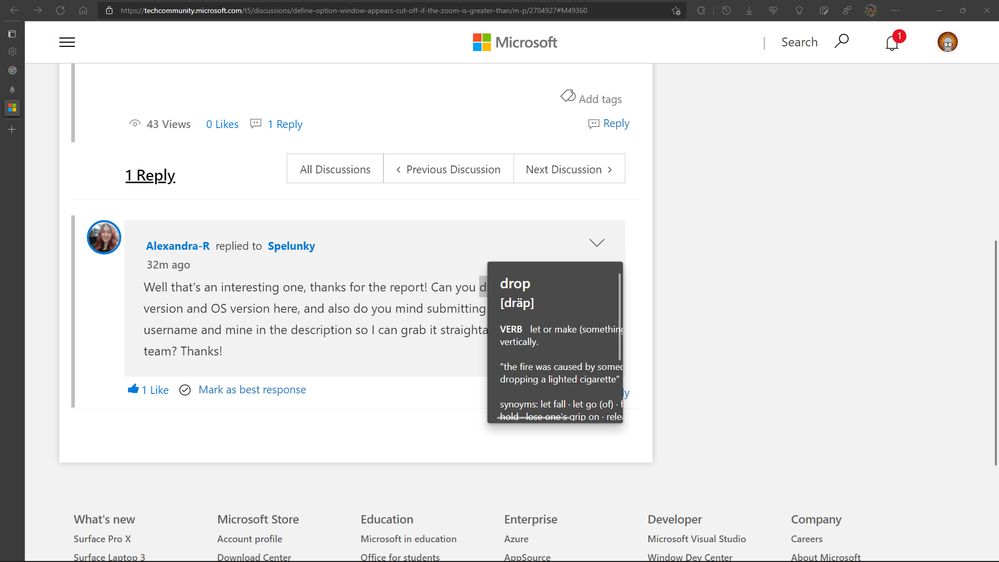The height and width of the screenshot is (562, 999).
Task: Go back to the previous page
Action: click(15, 10)
